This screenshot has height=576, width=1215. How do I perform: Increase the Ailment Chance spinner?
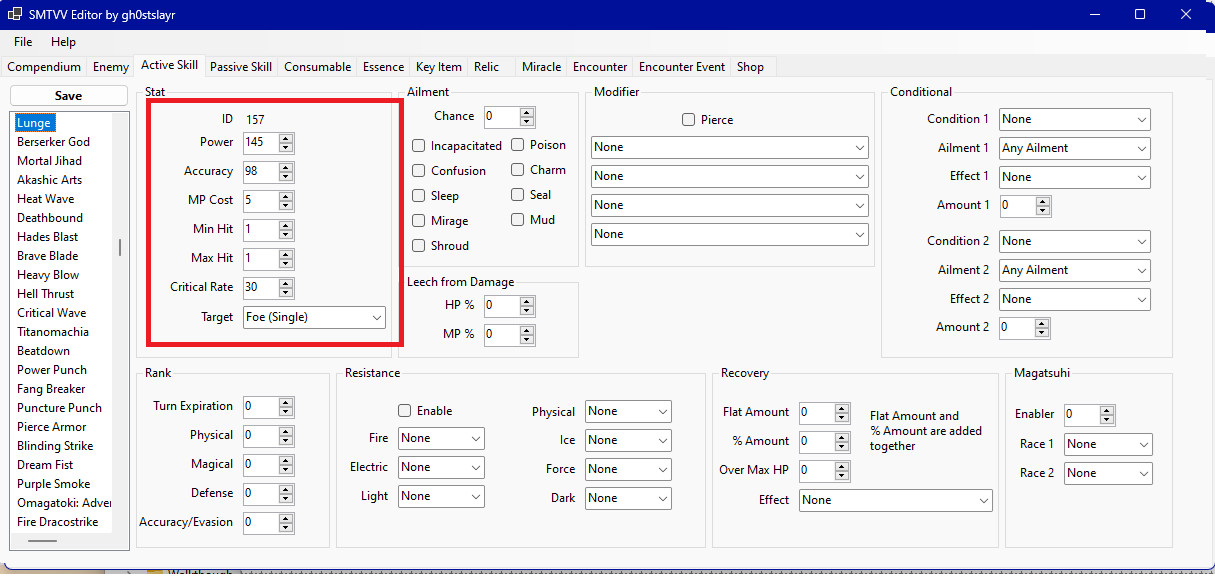pos(527,112)
